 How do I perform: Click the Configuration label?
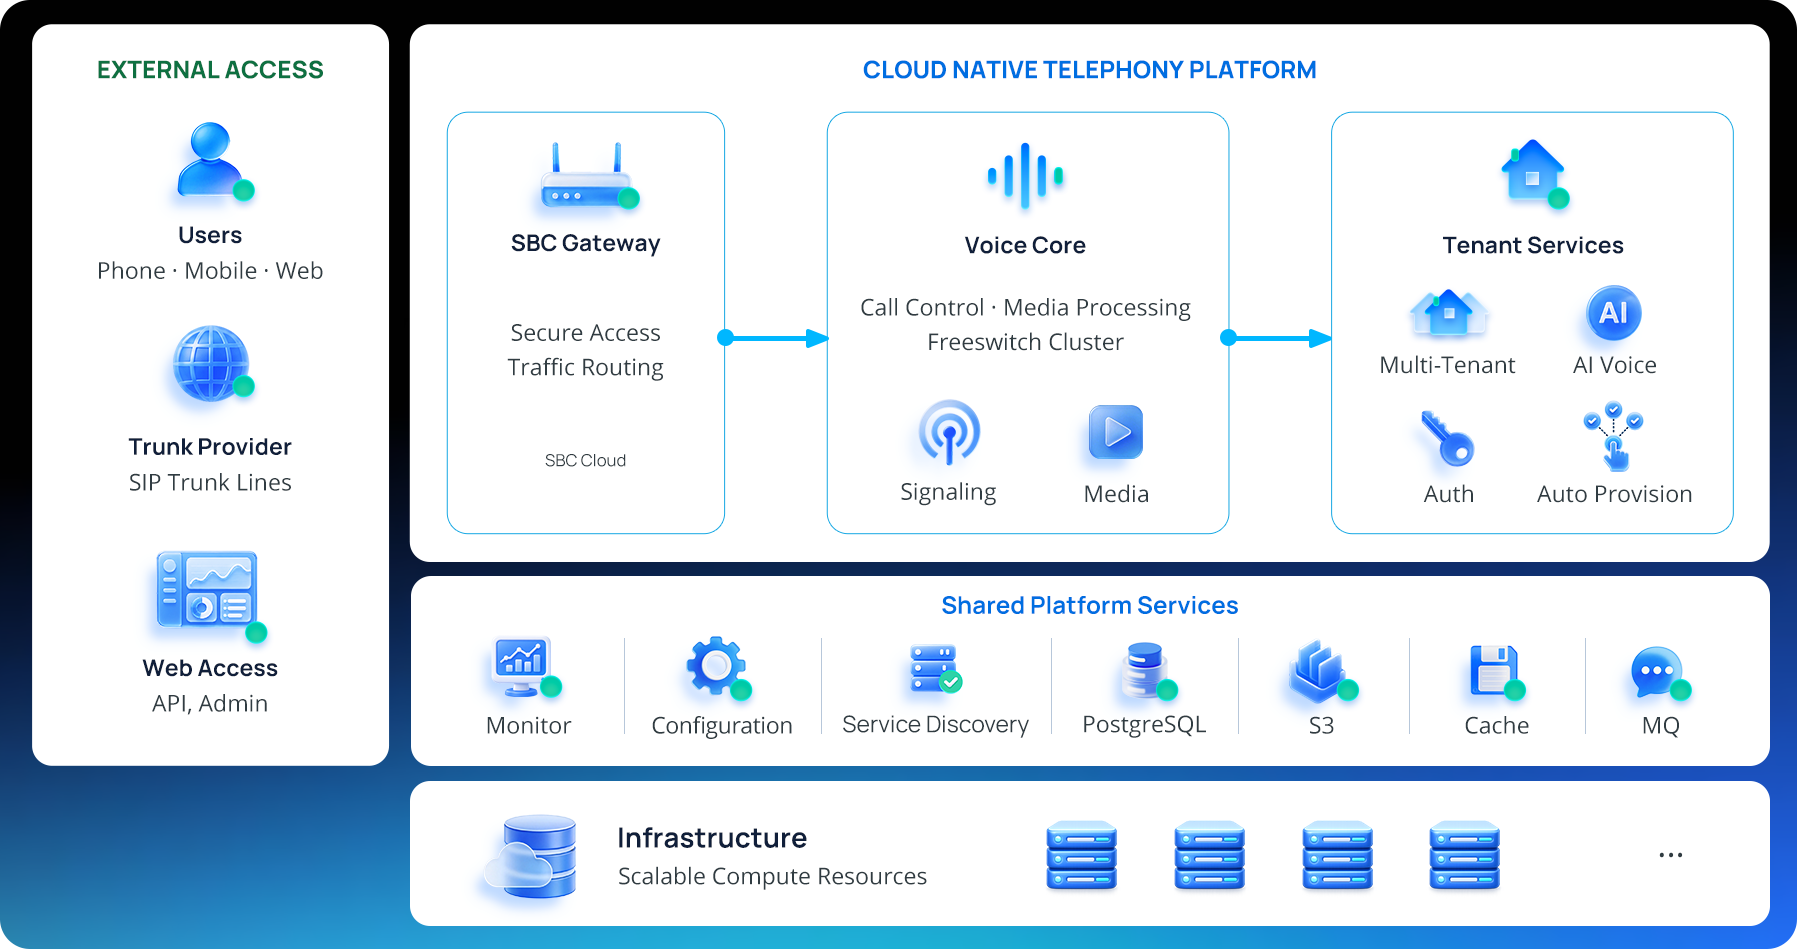click(722, 726)
